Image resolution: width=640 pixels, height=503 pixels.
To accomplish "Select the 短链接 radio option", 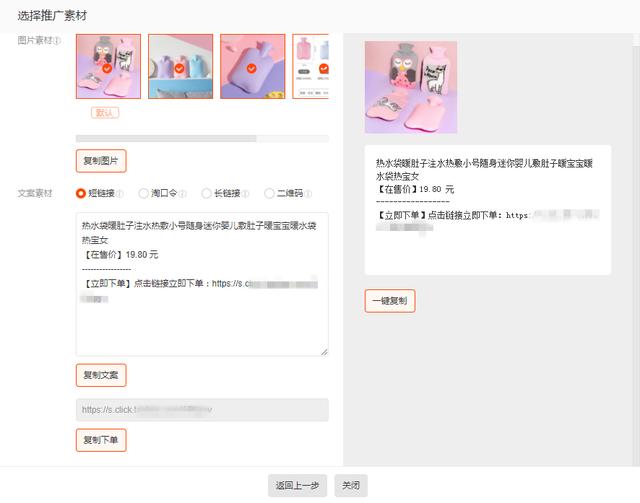I will coord(81,193).
